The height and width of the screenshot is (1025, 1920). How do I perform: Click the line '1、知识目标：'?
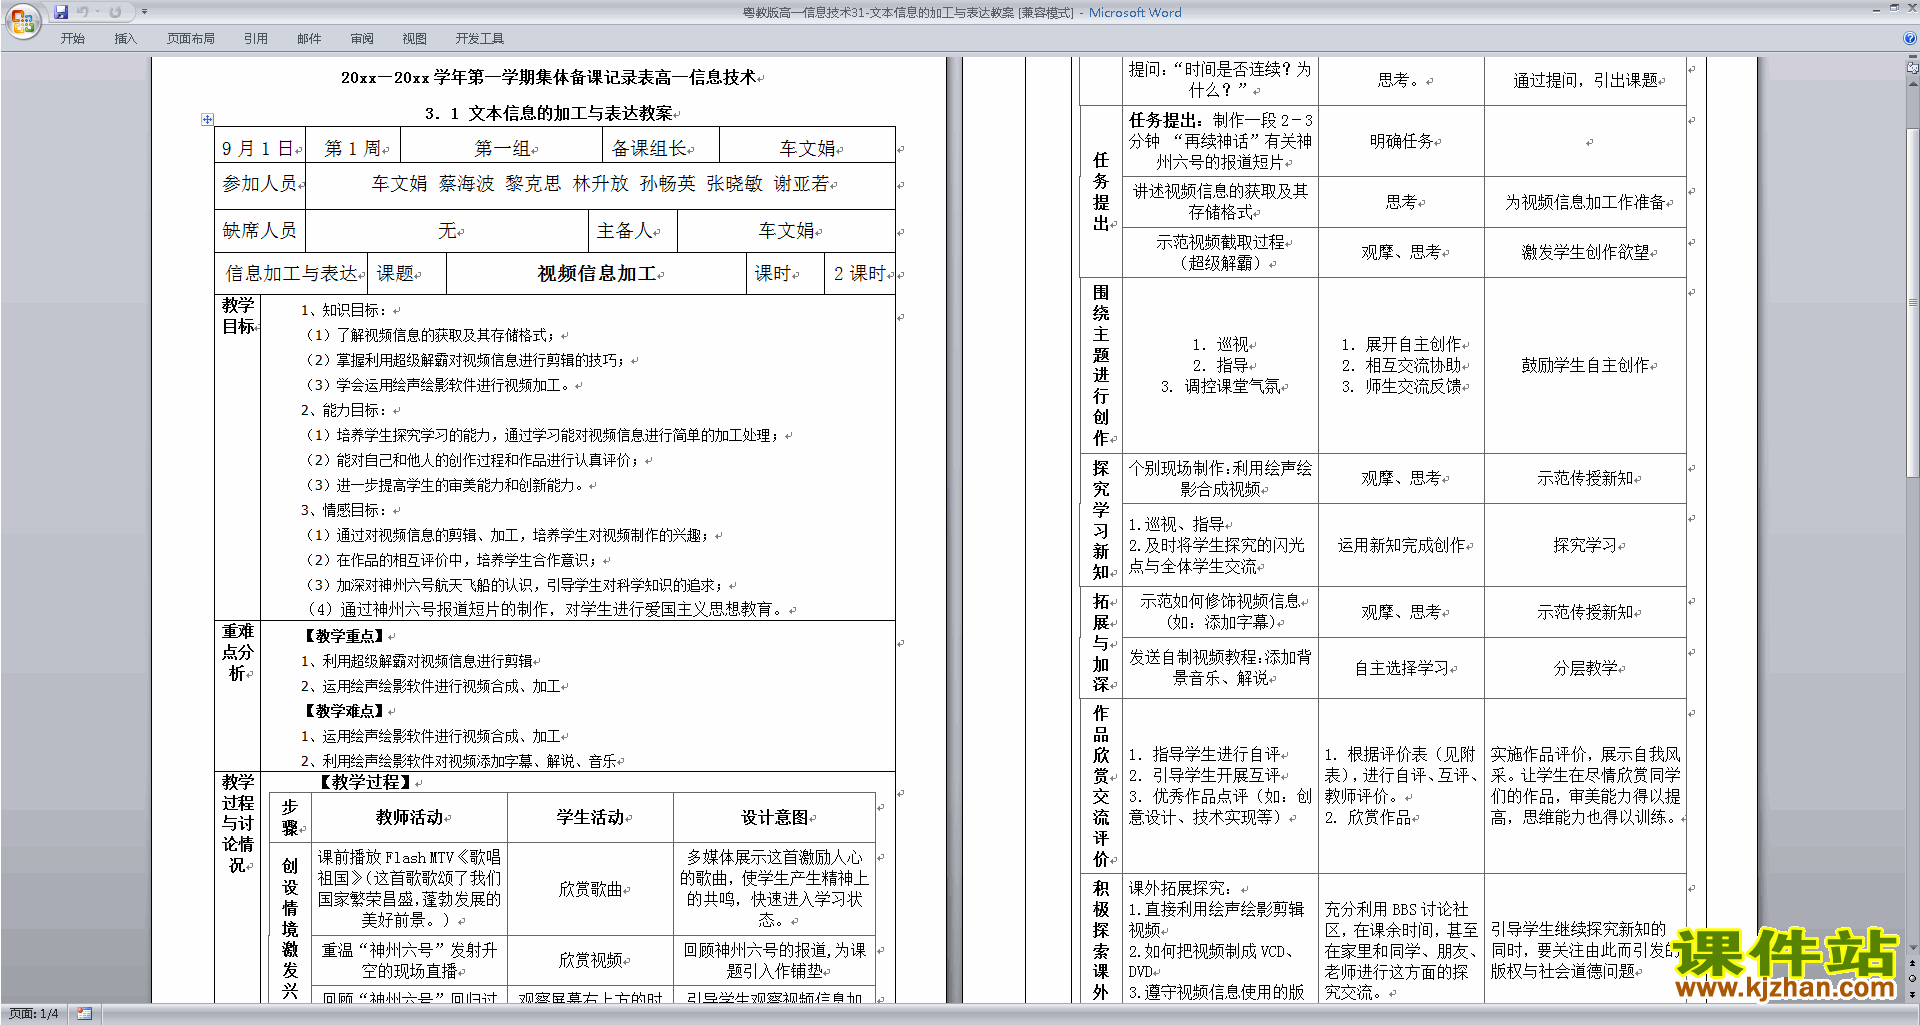[x=344, y=310]
